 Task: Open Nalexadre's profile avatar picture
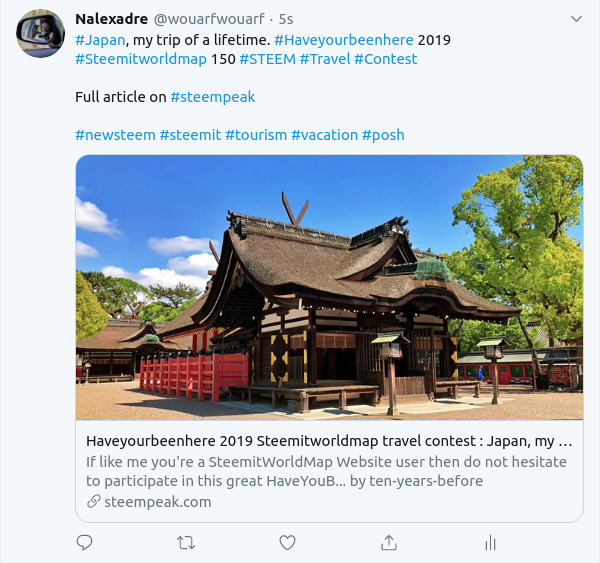pyautogui.click(x=40, y=34)
